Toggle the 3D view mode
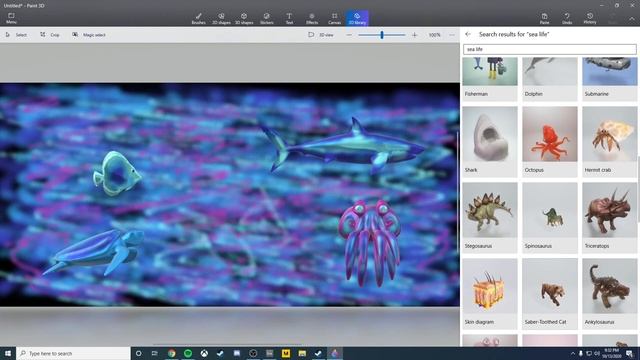The image size is (640, 360). 321,35
